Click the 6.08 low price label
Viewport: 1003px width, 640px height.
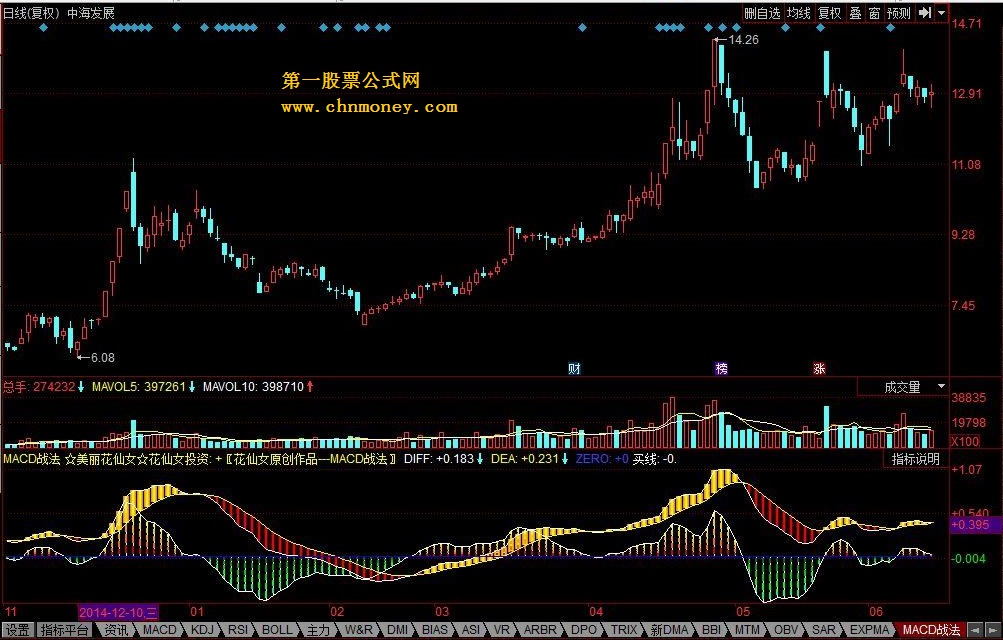[x=102, y=358]
